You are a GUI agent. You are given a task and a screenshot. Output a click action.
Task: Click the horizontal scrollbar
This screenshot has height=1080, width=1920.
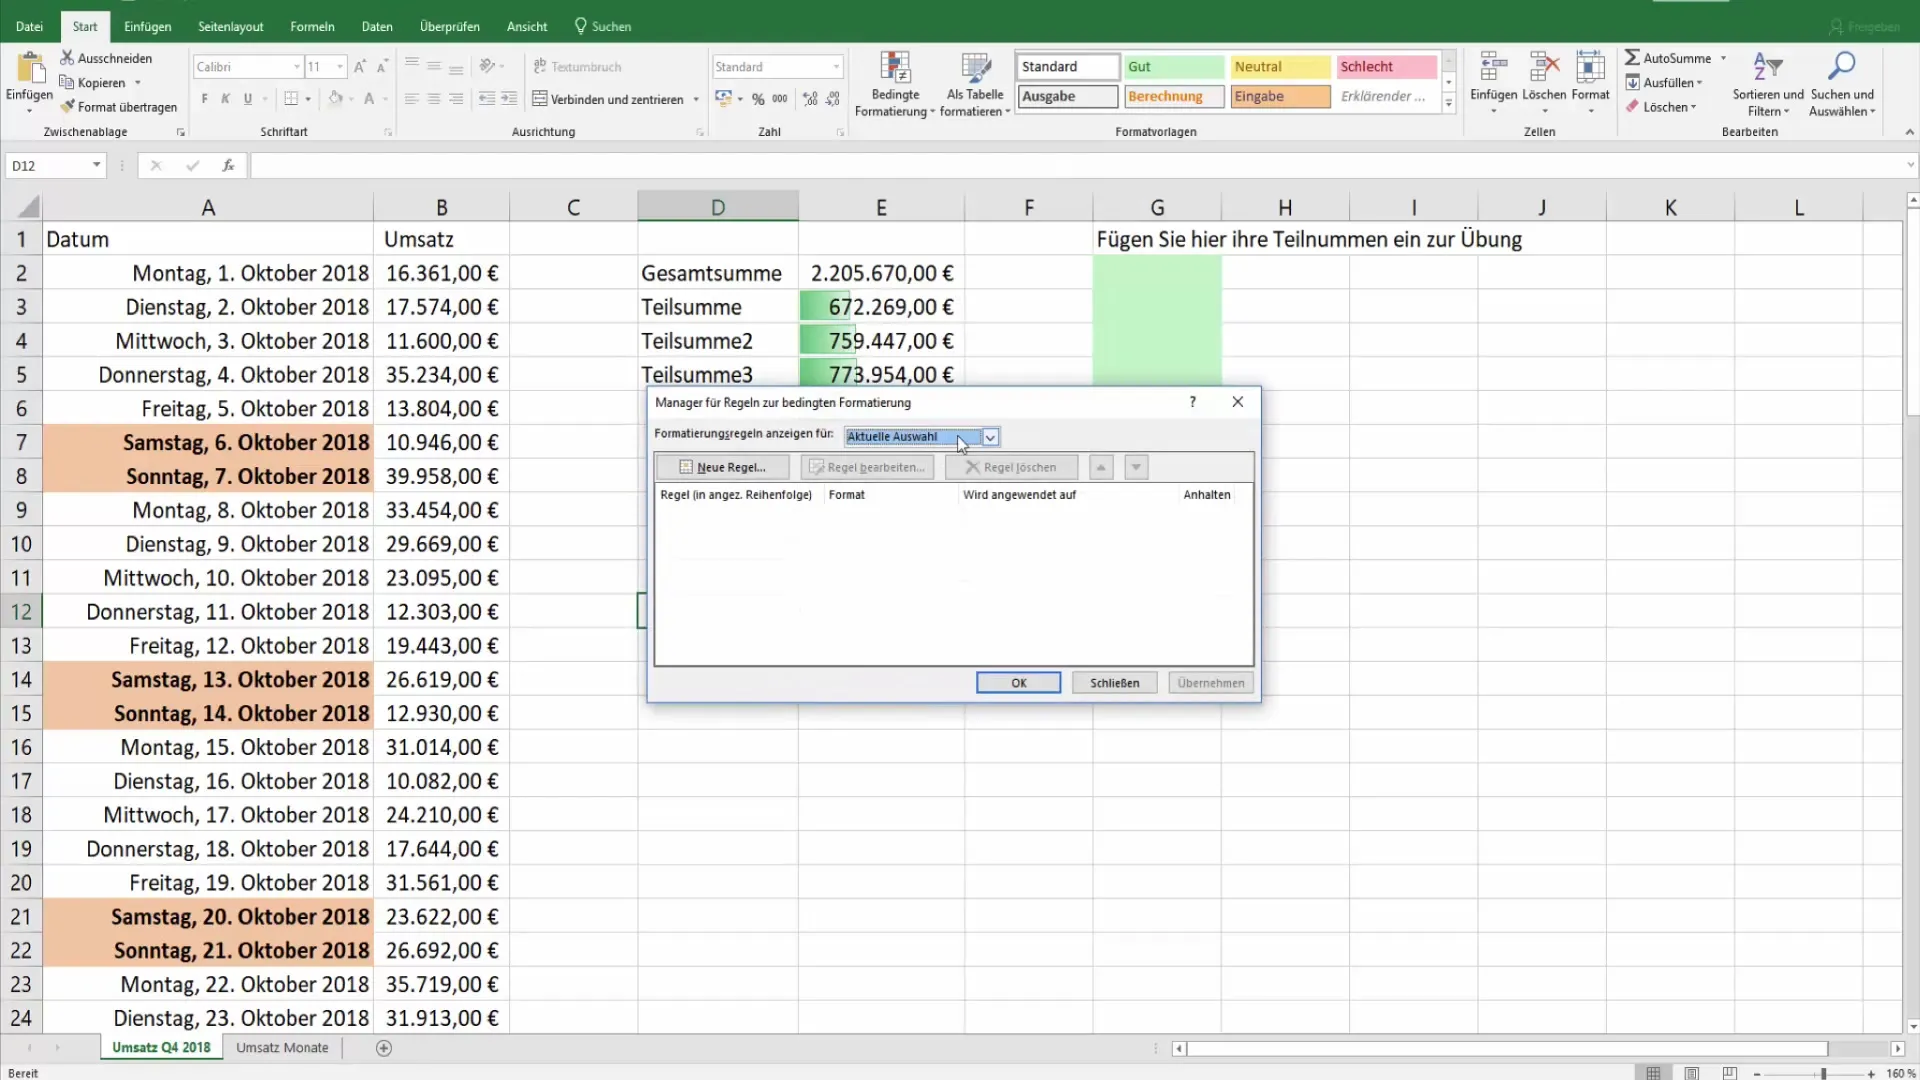1506,1048
